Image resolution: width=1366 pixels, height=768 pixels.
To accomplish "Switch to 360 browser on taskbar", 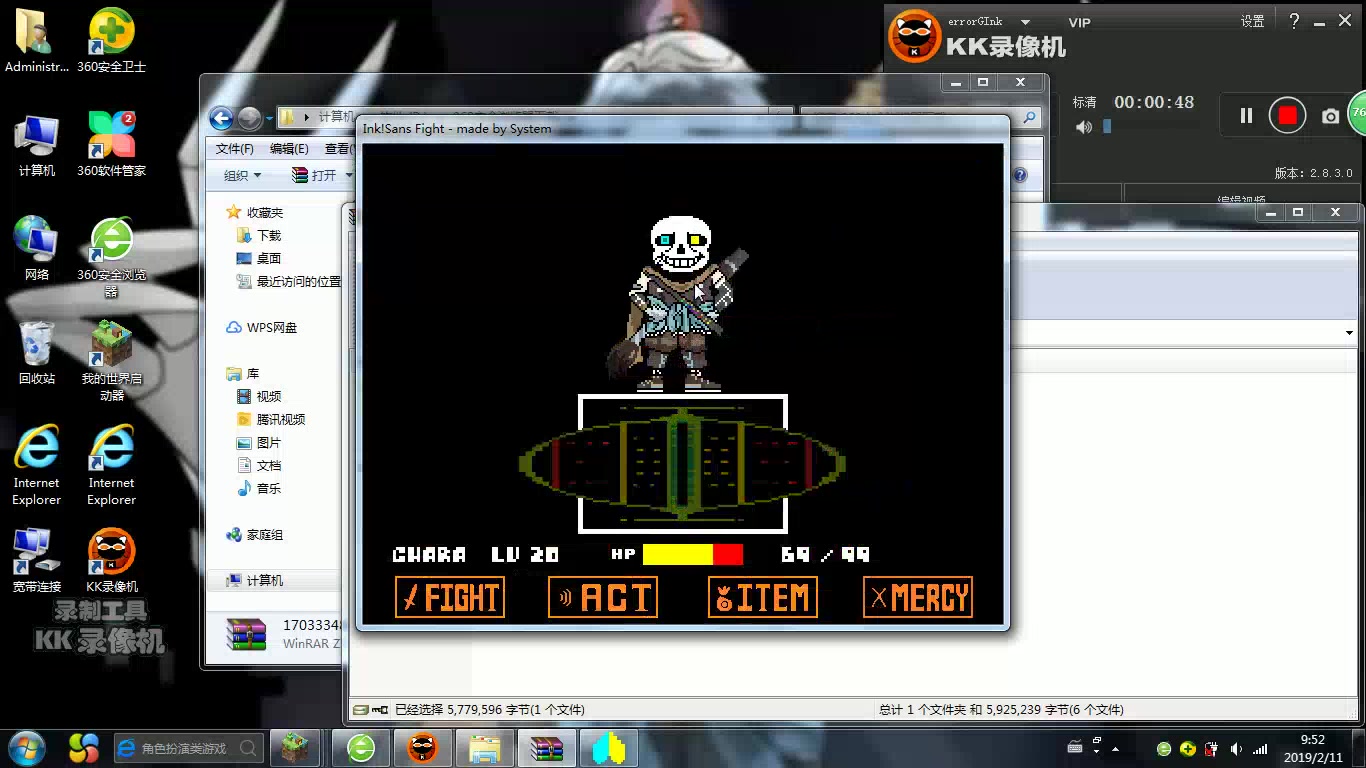I will [x=361, y=748].
